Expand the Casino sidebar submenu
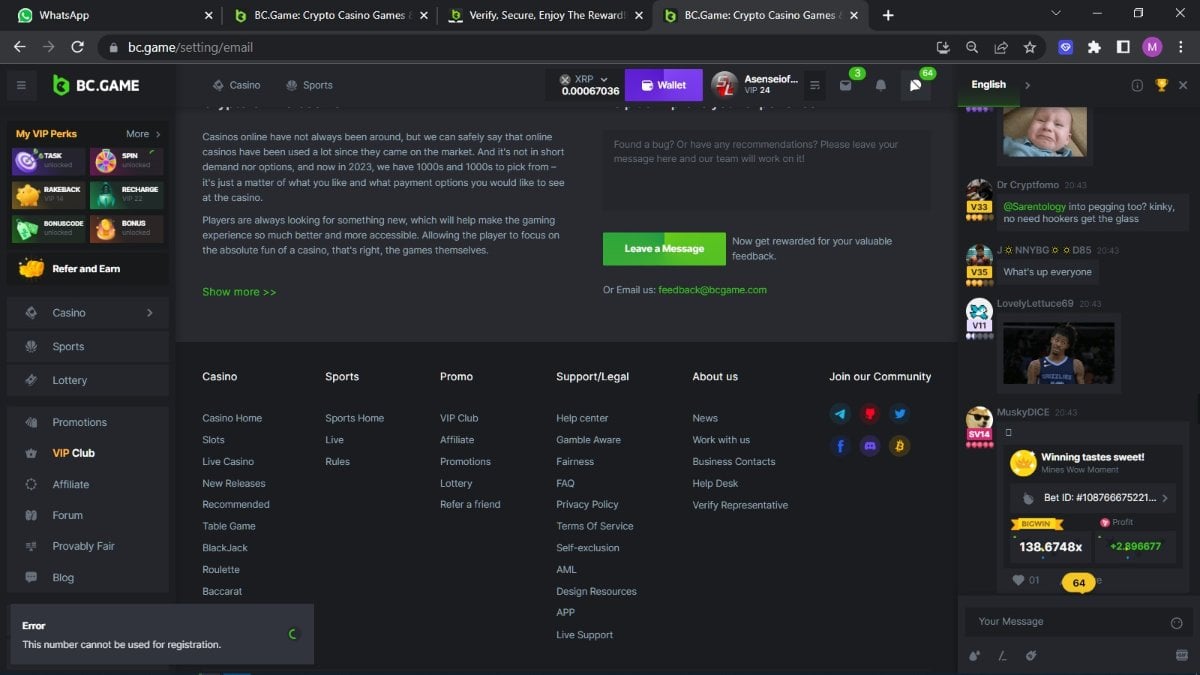This screenshot has width=1200, height=675. pyautogui.click(x=150, y=313)
